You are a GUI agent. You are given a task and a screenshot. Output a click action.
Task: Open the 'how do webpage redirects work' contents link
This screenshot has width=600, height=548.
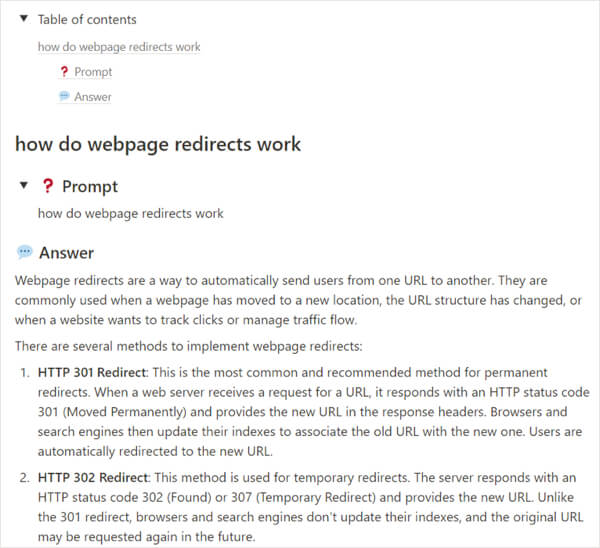click(x=119, y=47)
